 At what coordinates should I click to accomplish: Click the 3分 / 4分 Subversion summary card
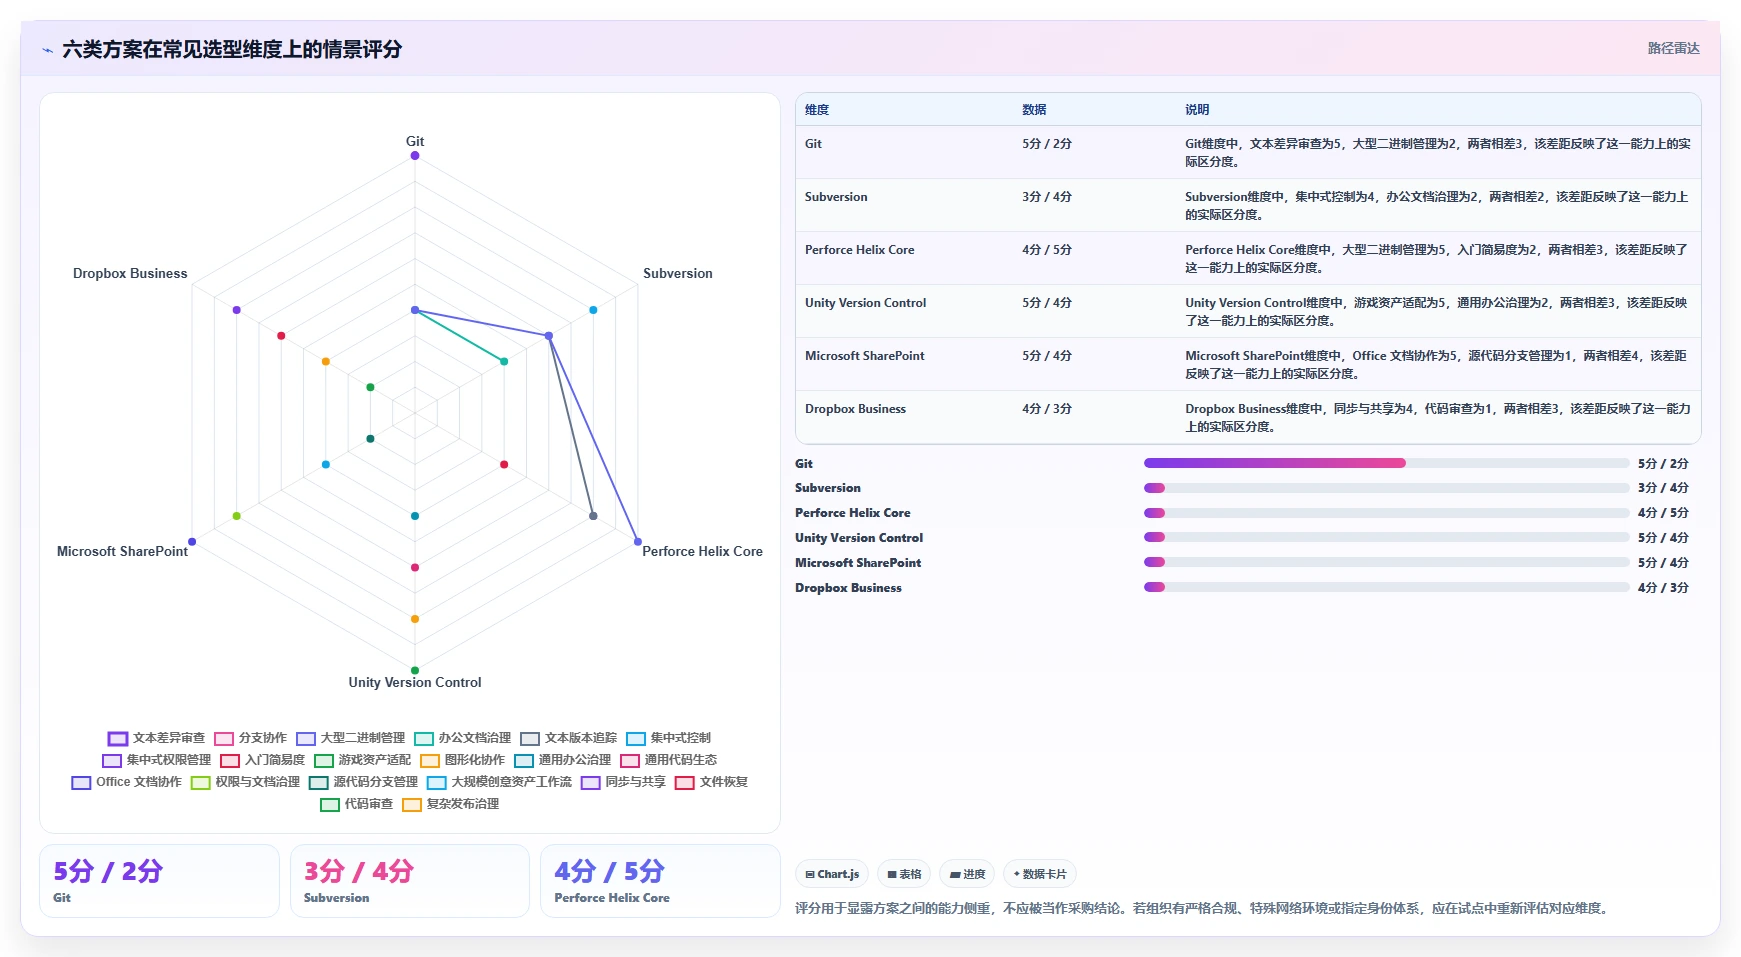(x=409, y=881)
